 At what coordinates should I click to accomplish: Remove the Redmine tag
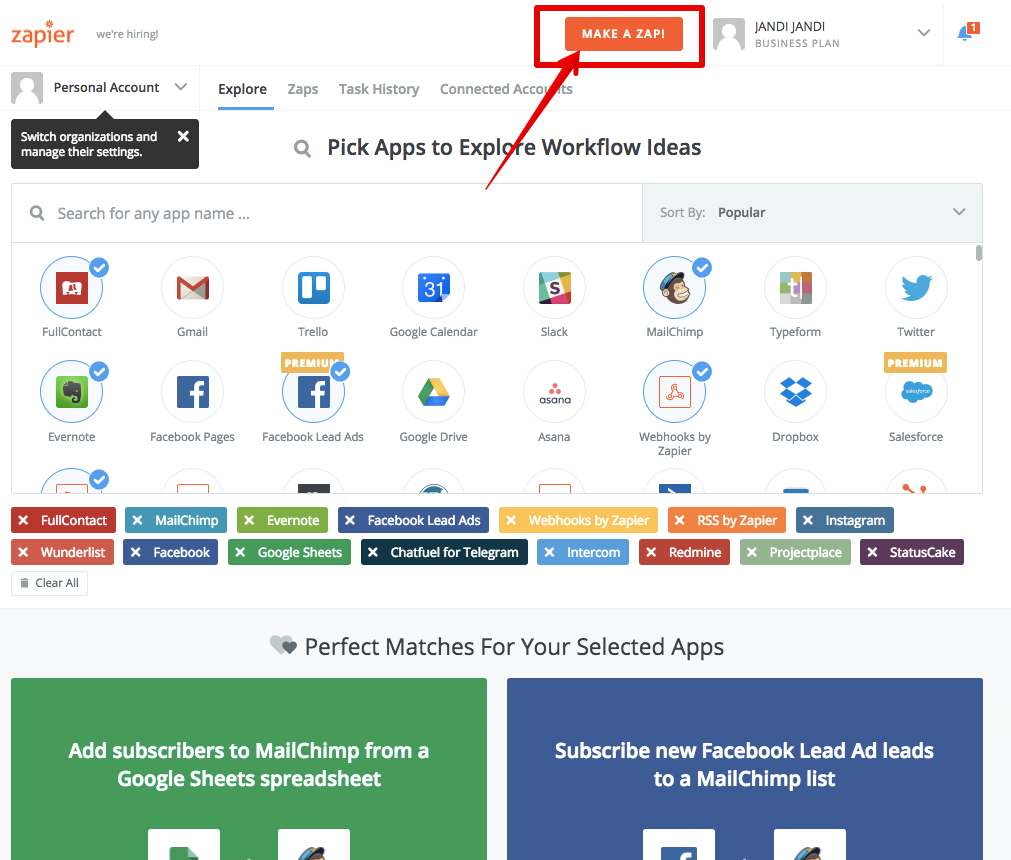[651, 552]
